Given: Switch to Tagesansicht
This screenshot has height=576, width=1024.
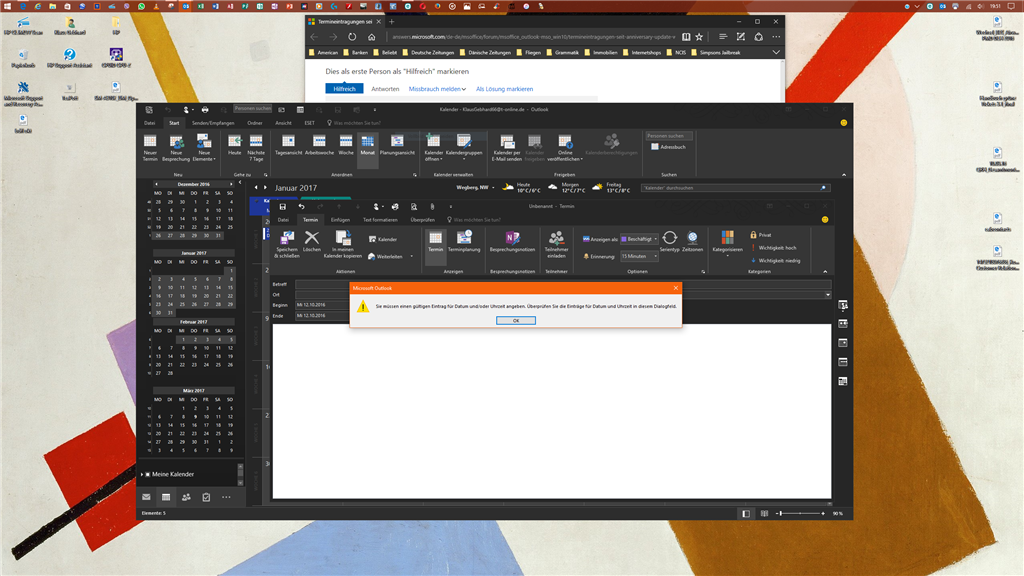Looking at the screenshot, I should (x=288, y=145).
